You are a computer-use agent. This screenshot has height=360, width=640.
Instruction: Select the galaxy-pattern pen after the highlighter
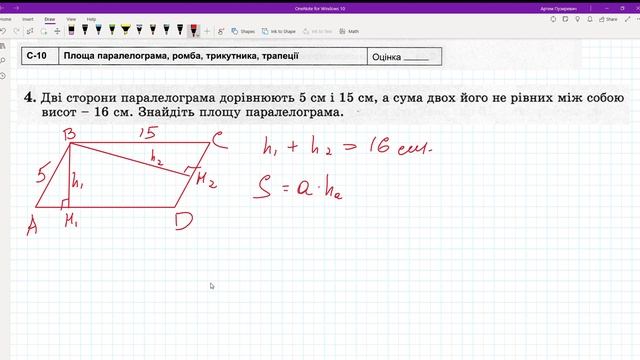coord(139,30)
